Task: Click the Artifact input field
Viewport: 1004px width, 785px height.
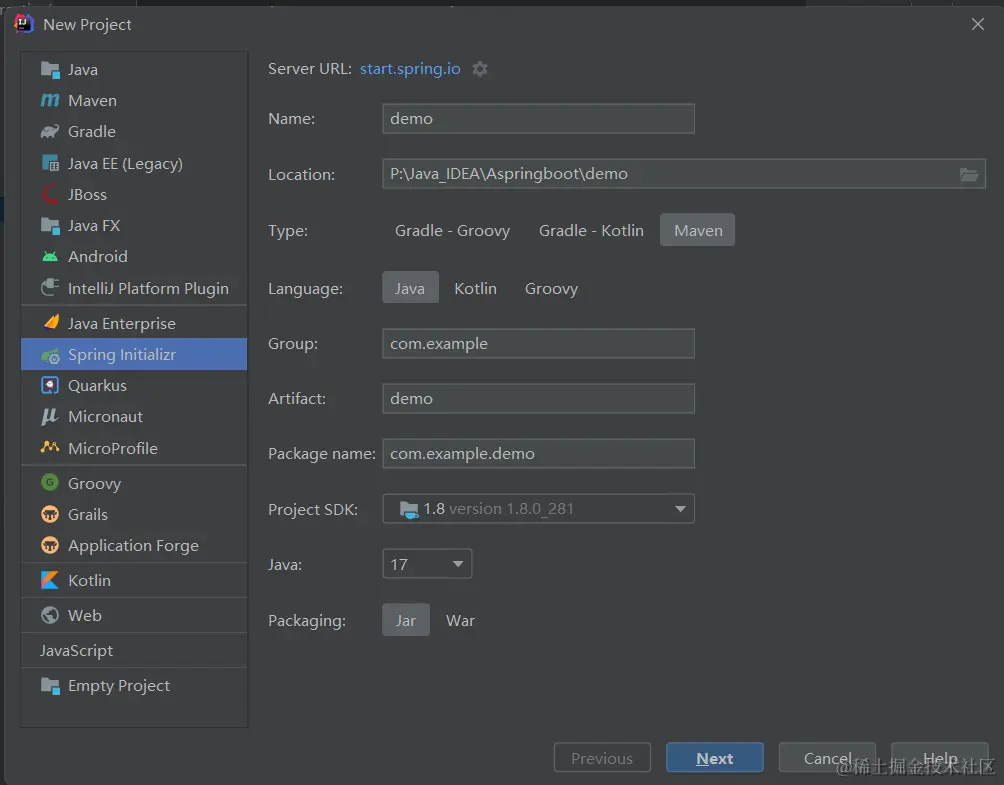Action: 538,398
